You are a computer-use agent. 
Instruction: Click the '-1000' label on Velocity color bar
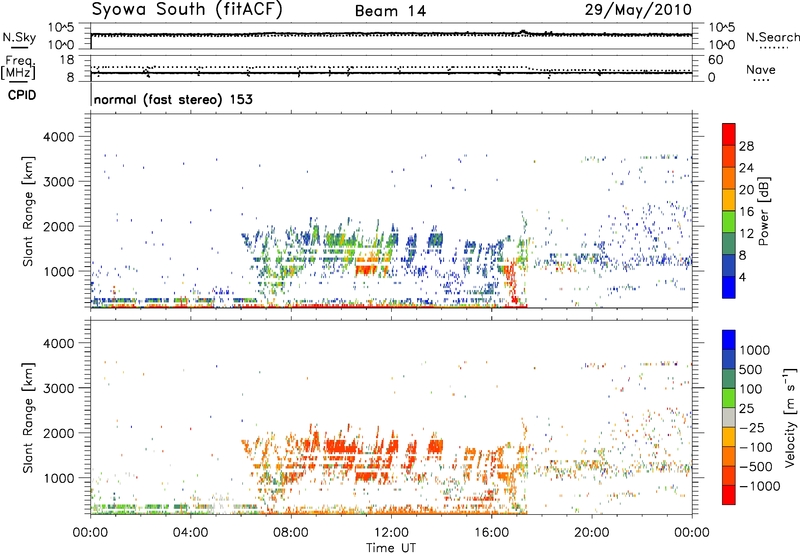(759, 486)
